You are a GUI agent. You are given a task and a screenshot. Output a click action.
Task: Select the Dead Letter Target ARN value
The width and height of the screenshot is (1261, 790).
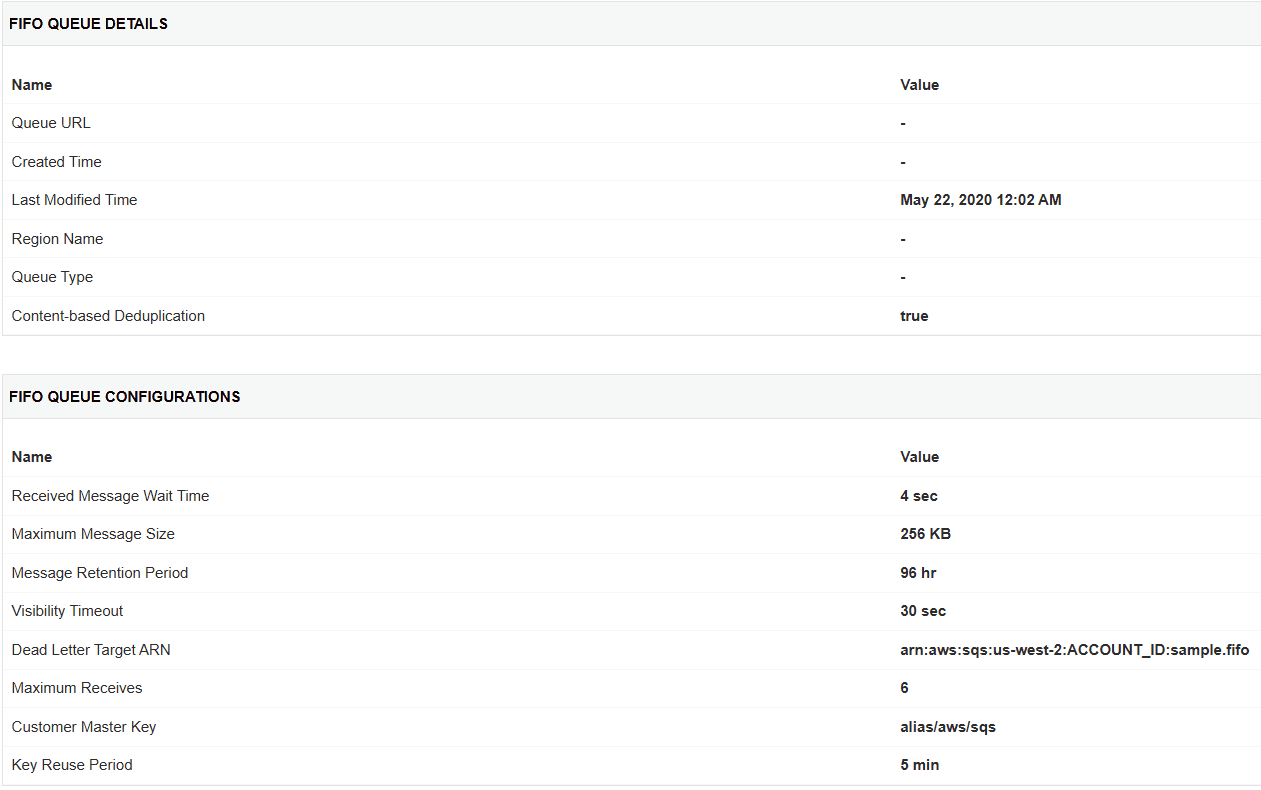pos(1075,650)
